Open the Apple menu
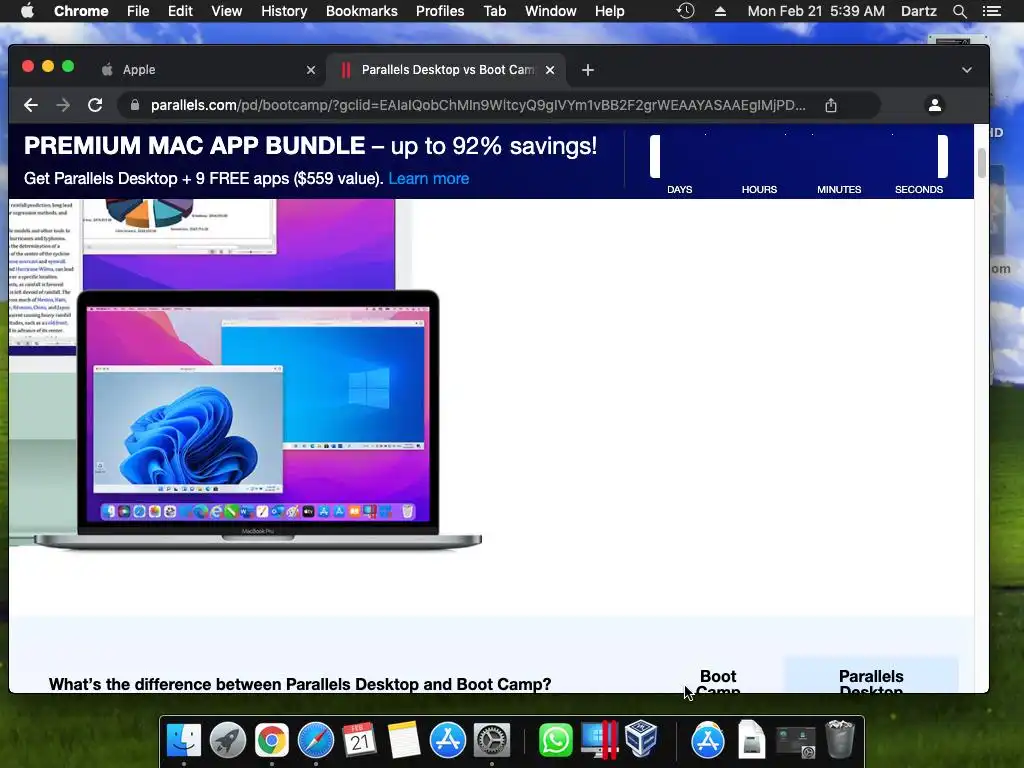This screenshot has height=768, width=1024. [x=27, y=11]
